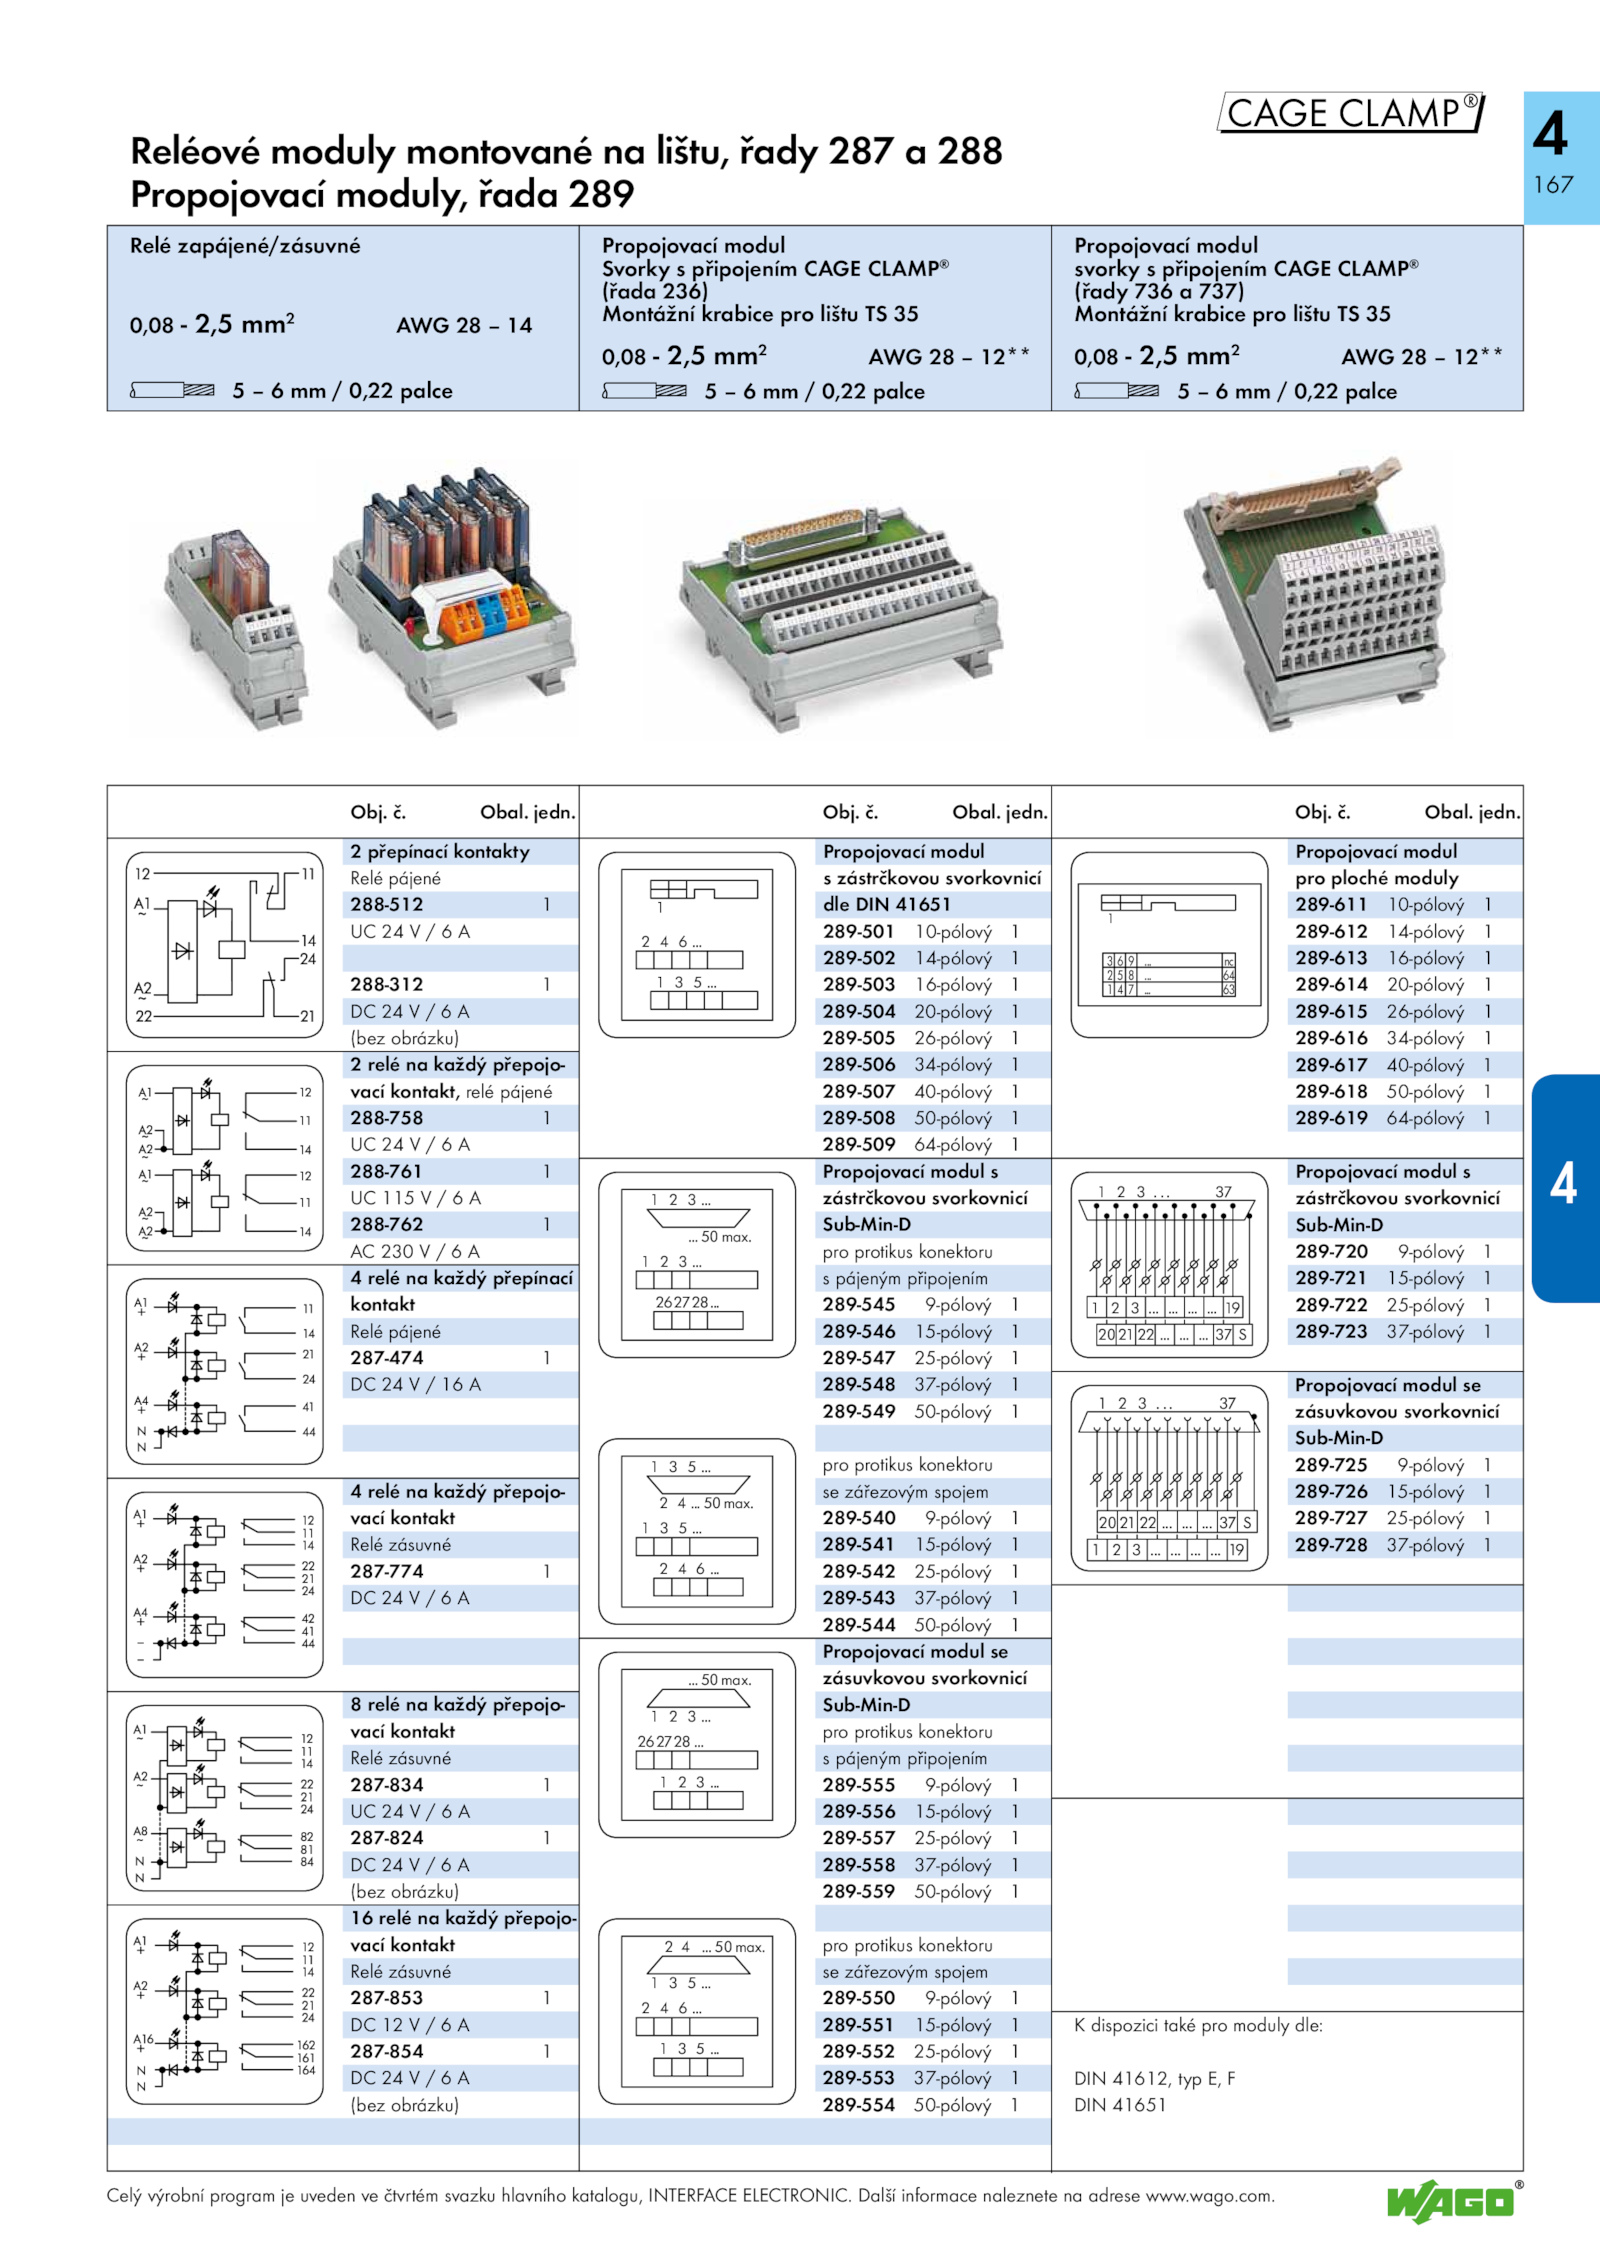Click order number 289-725
Screen dimensions: 1600x2263
1331,1464
